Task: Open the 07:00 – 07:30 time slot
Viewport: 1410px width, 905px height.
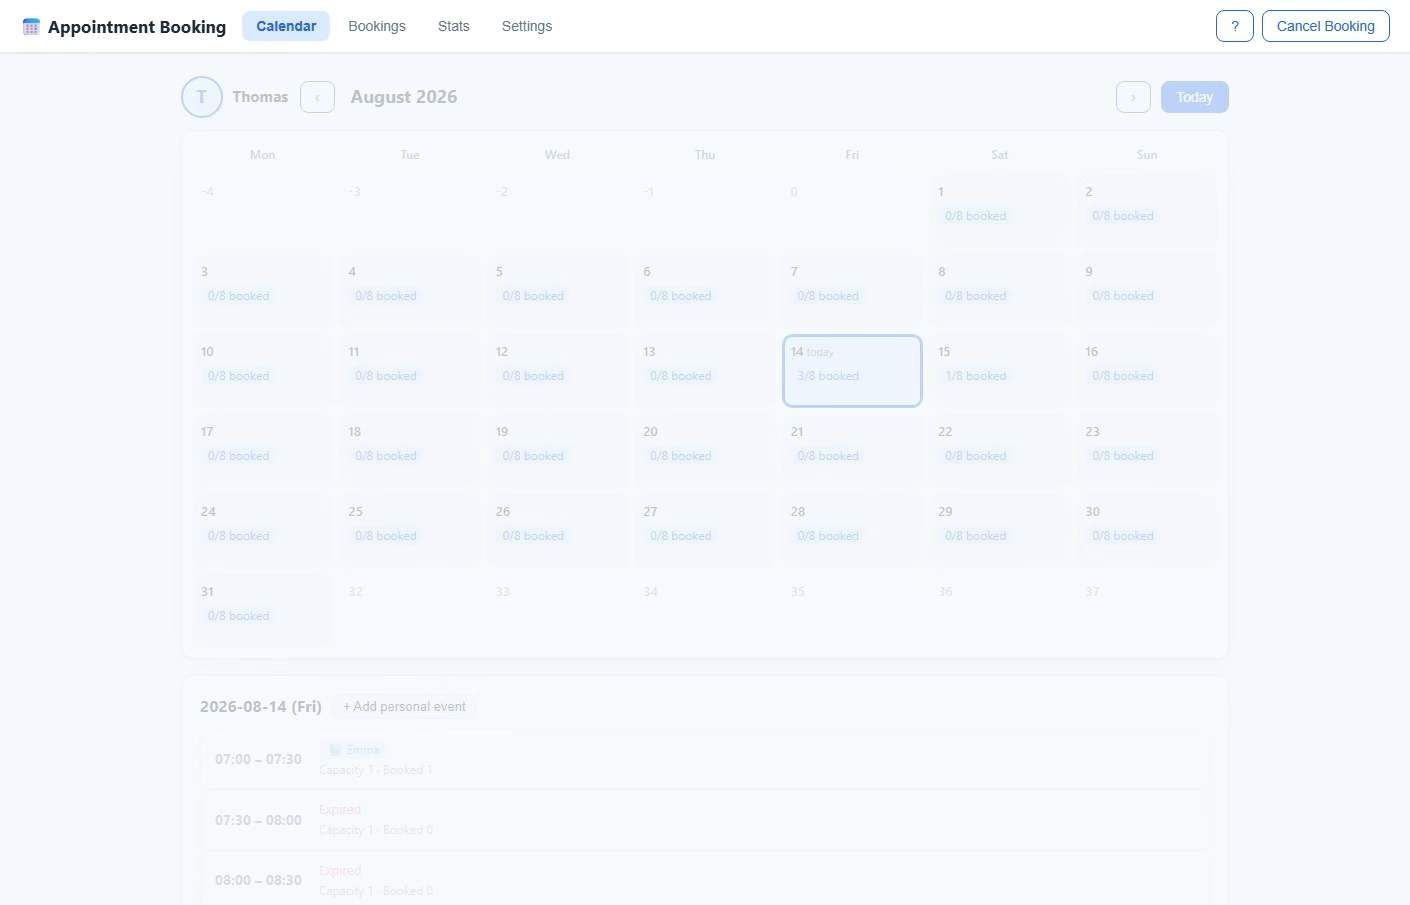Action: tap(705, 760)
